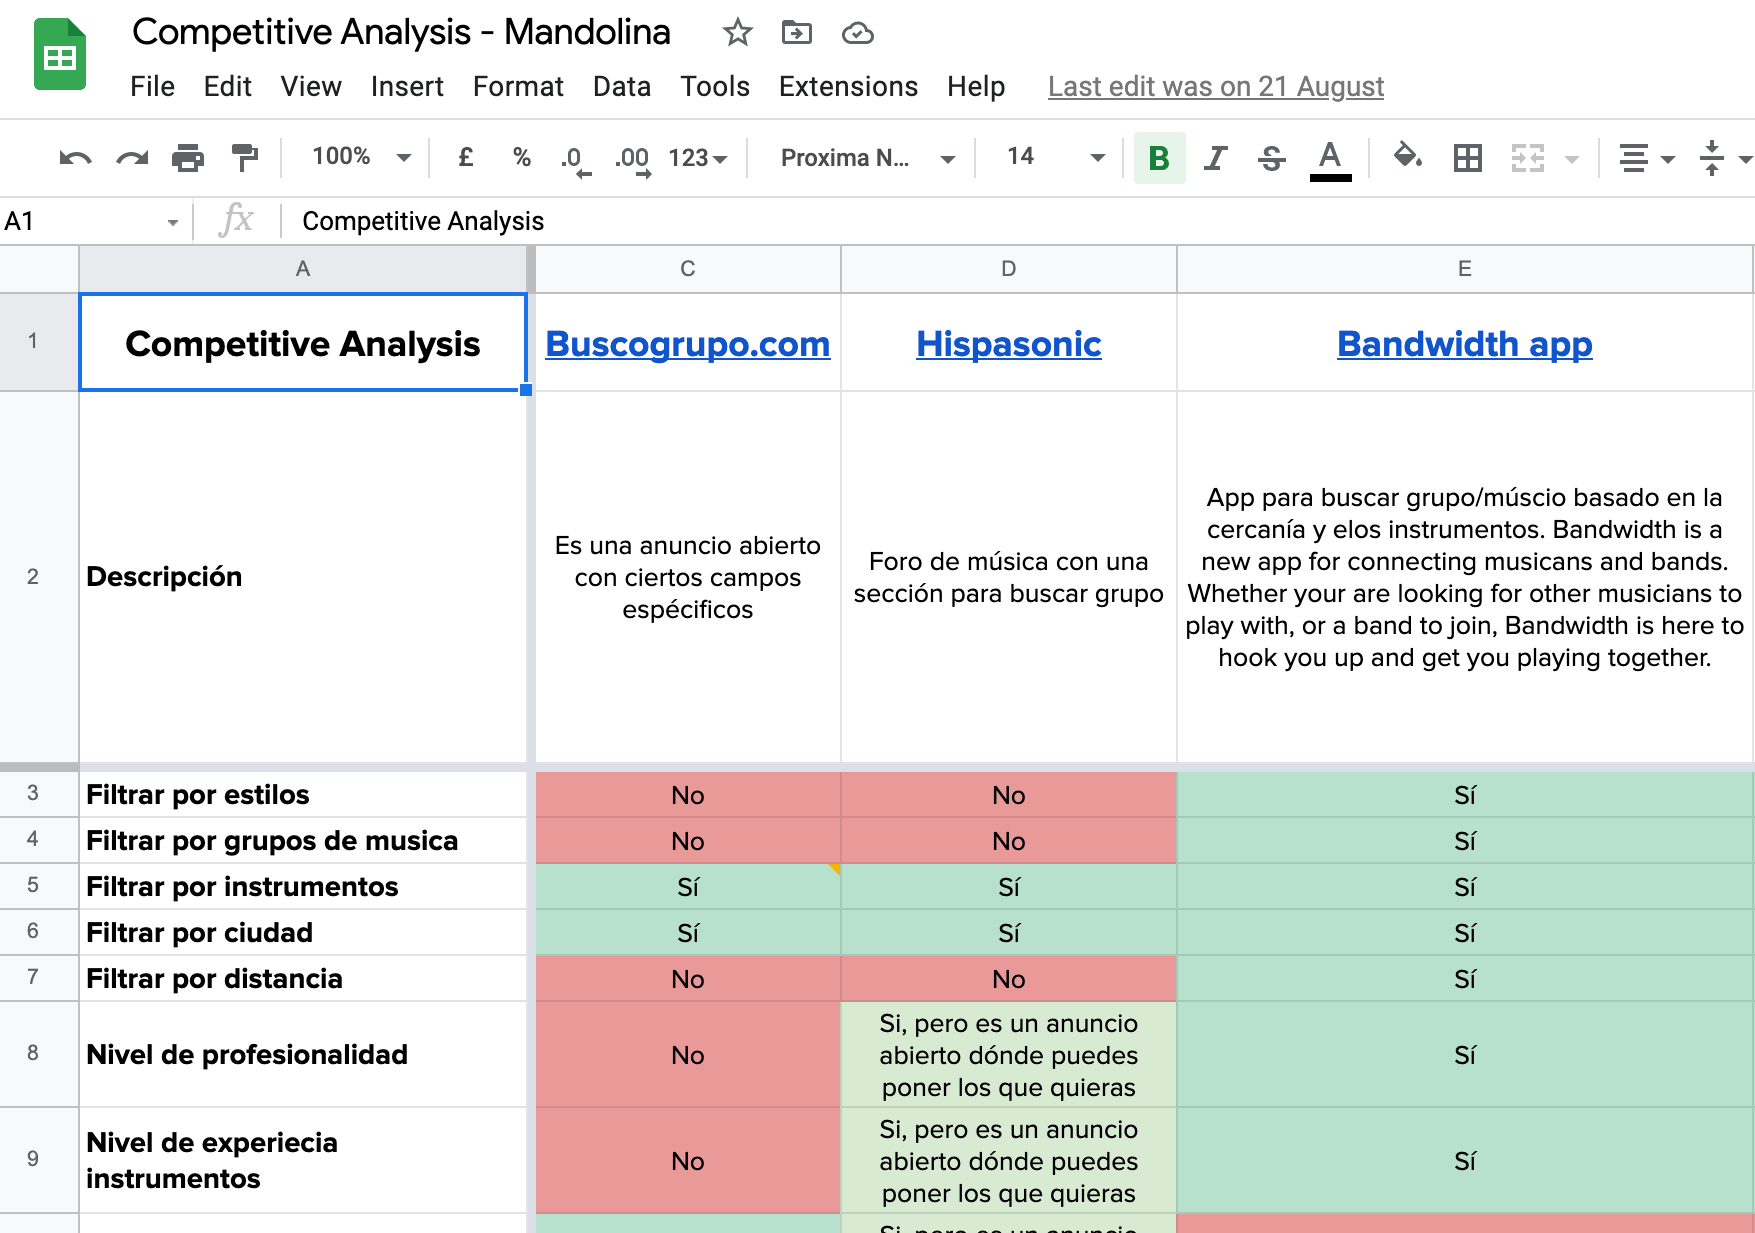1755x1233 pixels.
Task: Apply currency format with the £ icon
Action: tap(464, 157)
